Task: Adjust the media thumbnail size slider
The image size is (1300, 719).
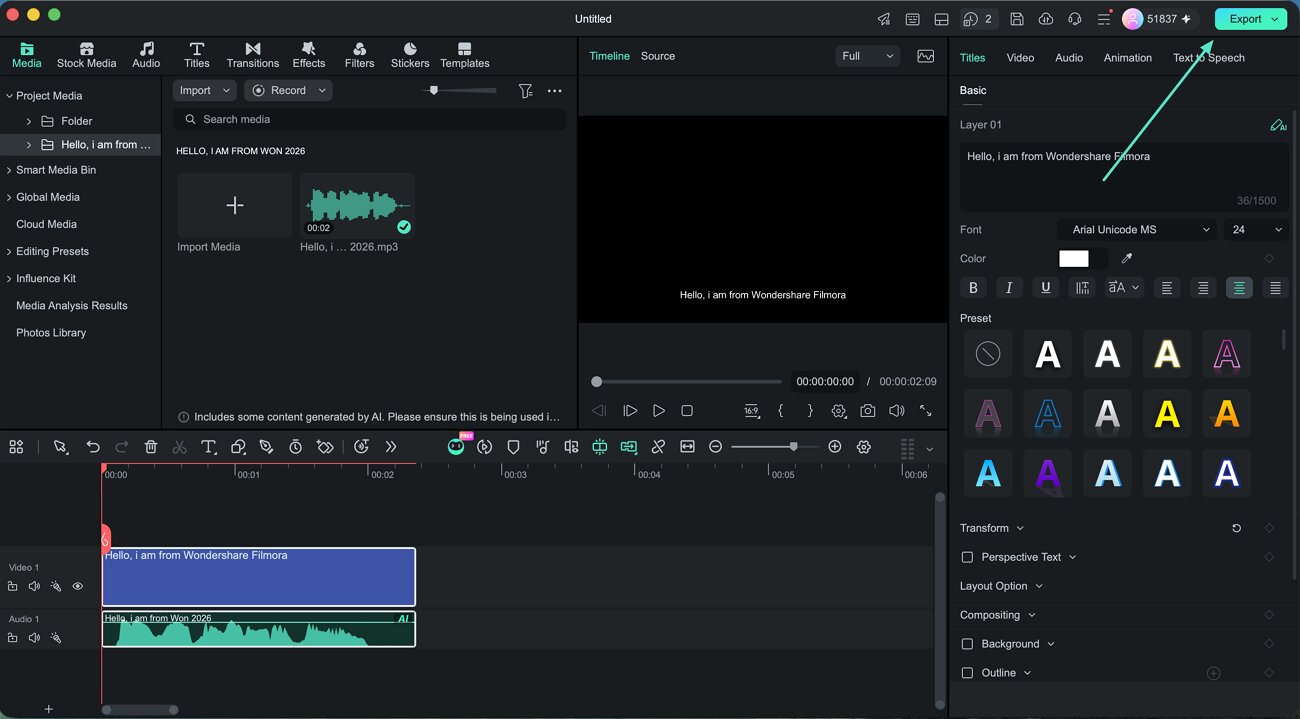Action: click(433, 90)
